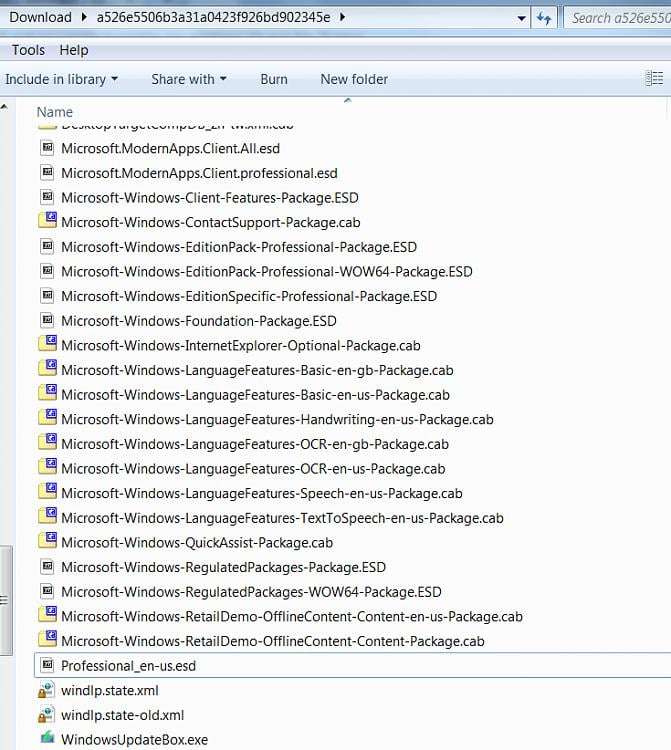Open the Include in library dropdown
671x750 pixels.
coord(61,79)
